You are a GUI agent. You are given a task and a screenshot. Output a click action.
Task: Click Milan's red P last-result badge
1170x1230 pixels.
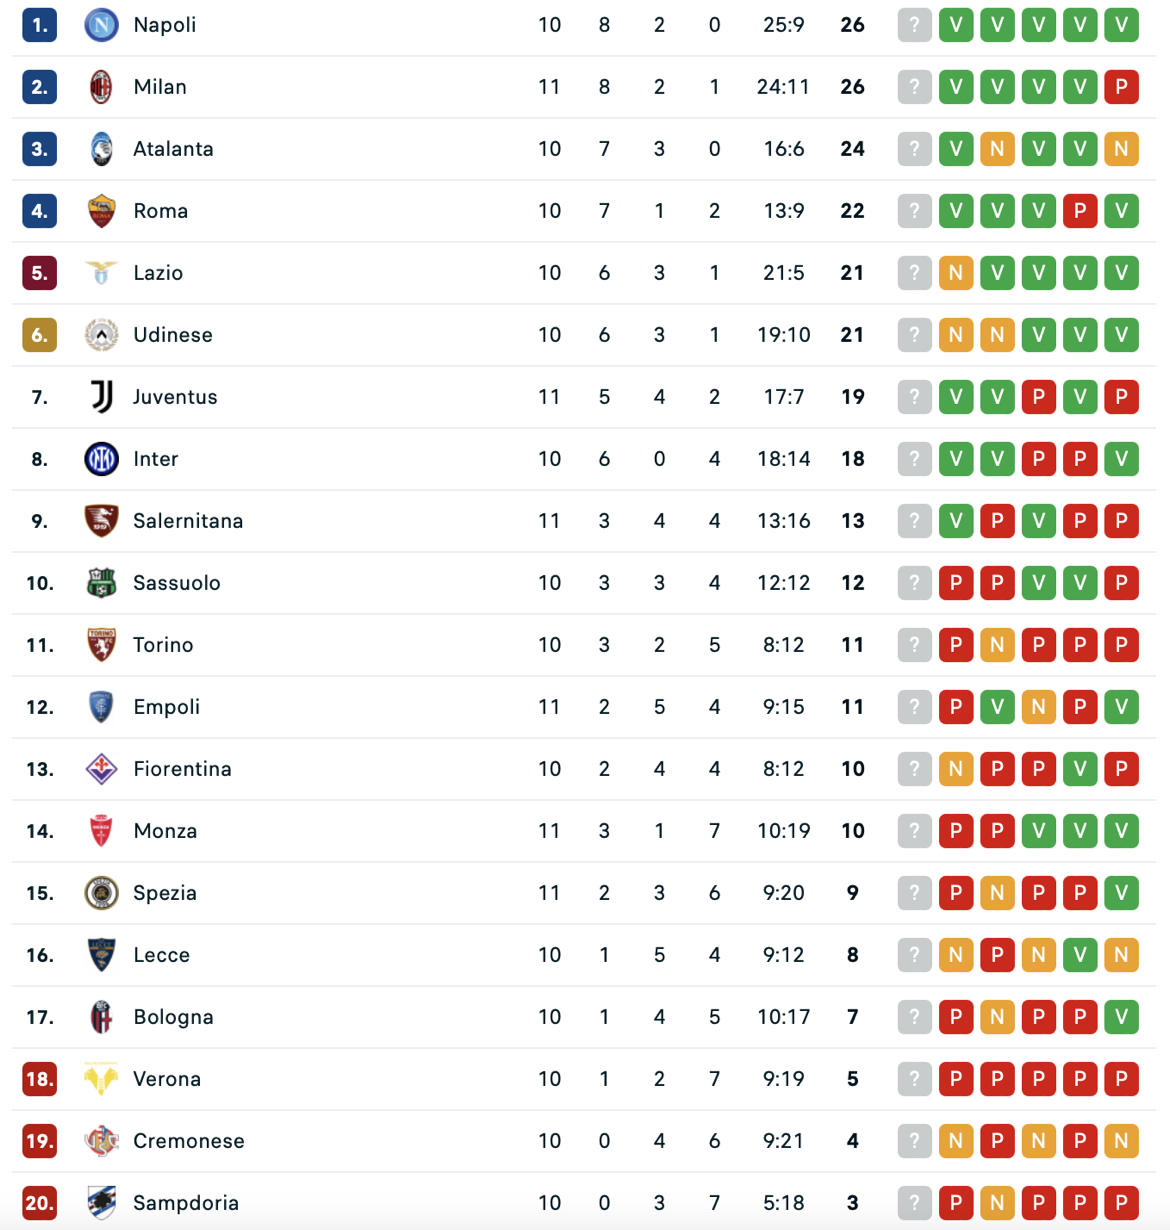pos(1121,87)
